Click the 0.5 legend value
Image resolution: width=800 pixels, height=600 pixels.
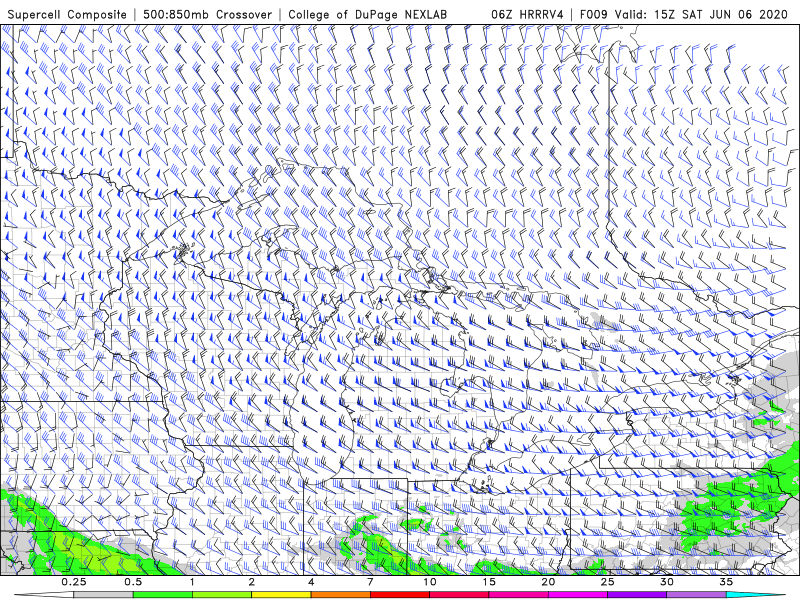pos(133,582)
